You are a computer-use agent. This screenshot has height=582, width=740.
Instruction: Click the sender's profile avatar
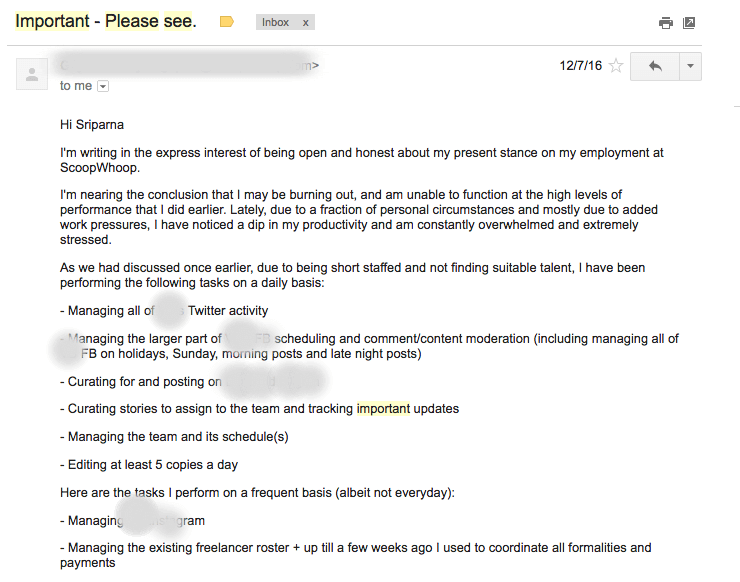pos(32,74)
